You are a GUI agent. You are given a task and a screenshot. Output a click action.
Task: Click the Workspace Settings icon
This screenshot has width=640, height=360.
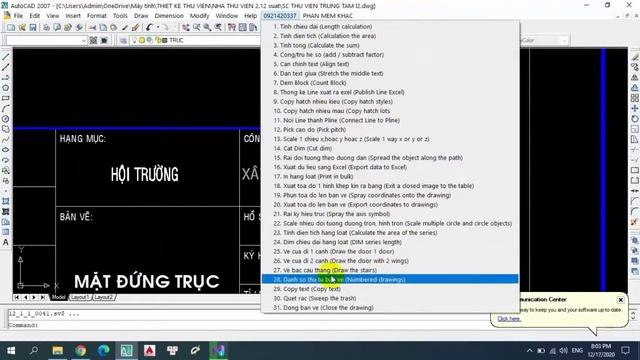pyautogui.click(x=93, y=40)
